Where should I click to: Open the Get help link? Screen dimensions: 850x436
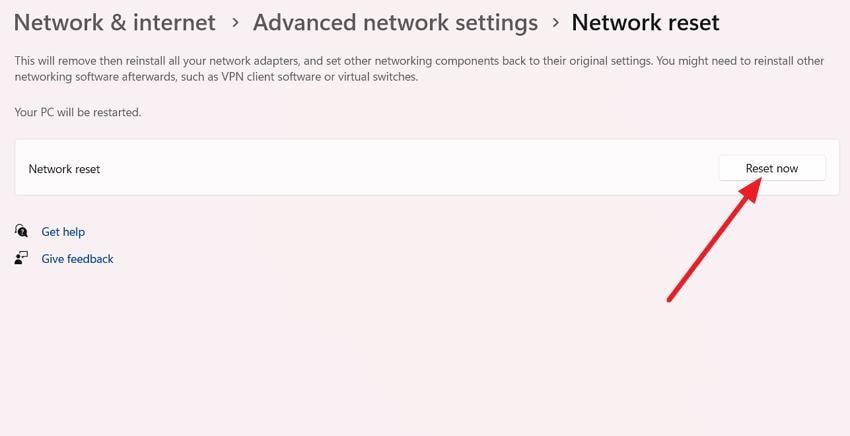tap(63, 232)
